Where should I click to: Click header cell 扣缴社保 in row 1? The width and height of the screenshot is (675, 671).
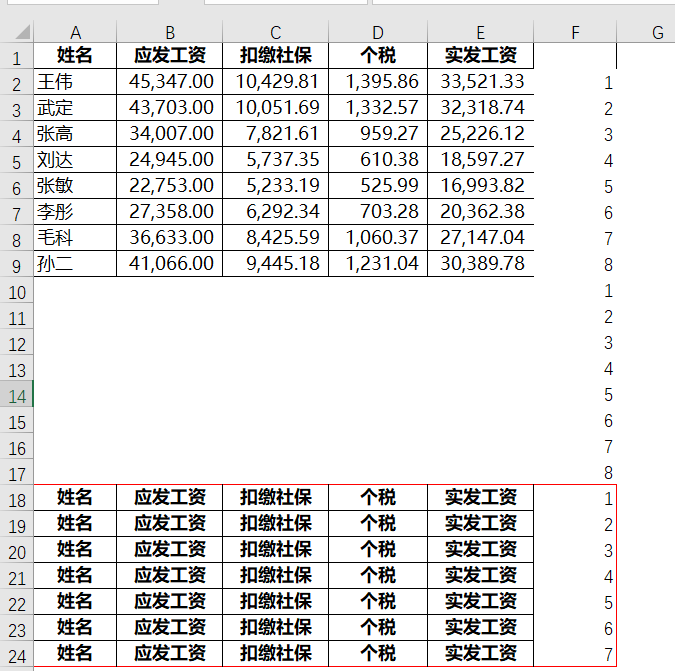coord(276,56)
